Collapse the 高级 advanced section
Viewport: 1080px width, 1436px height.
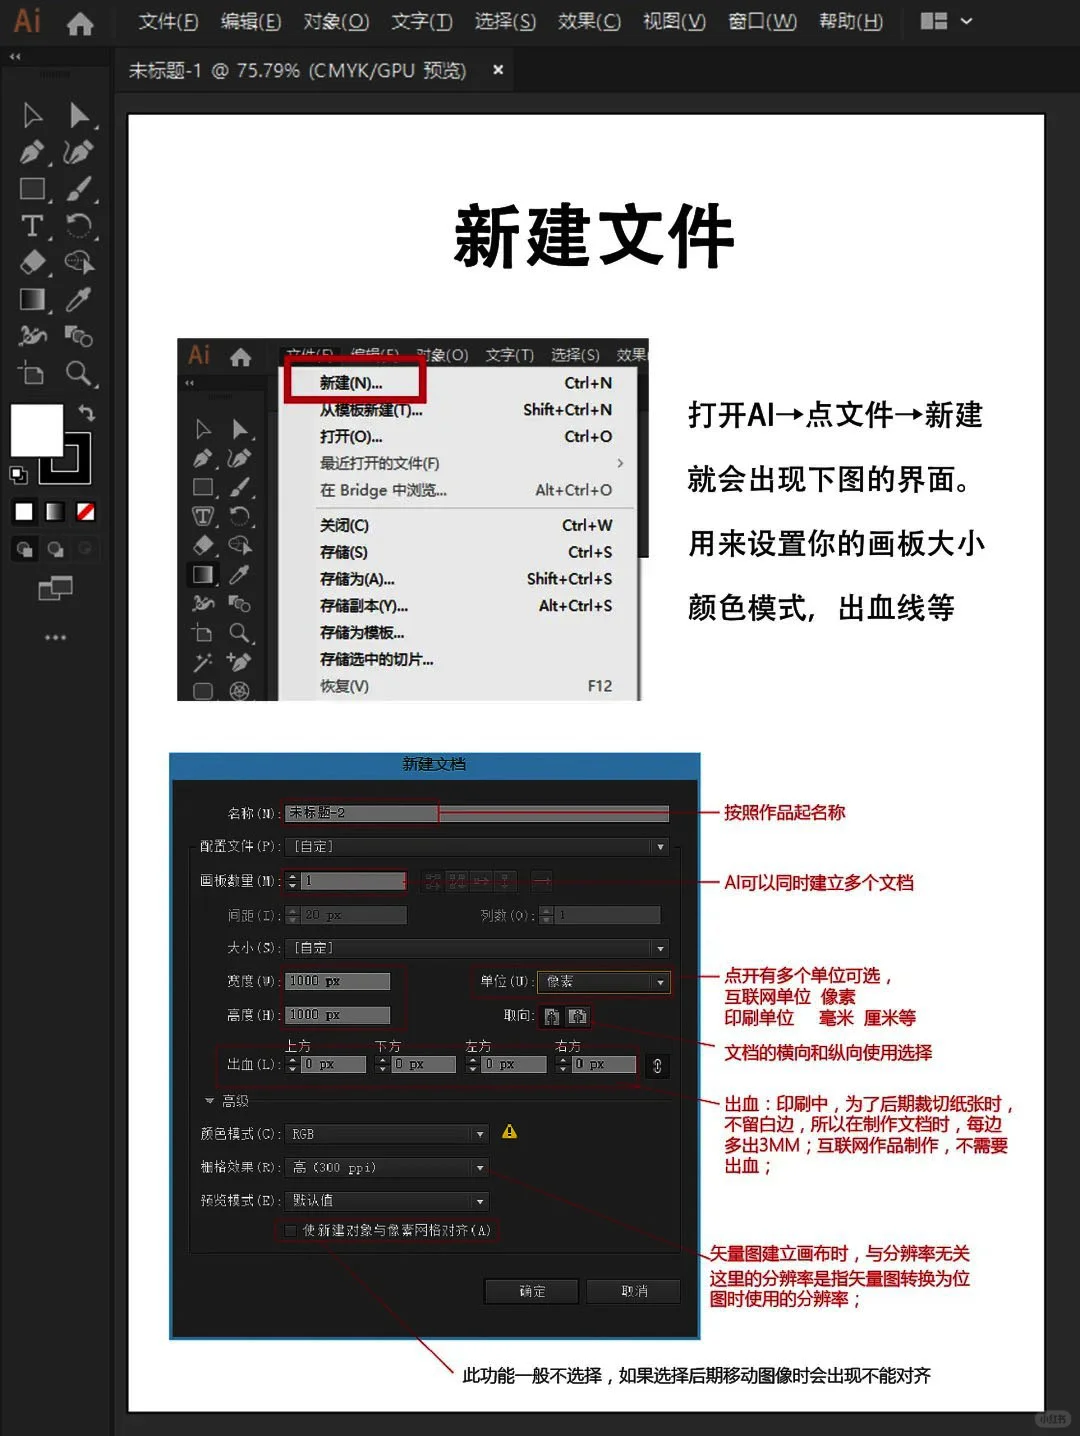(x=209, y=1100)
